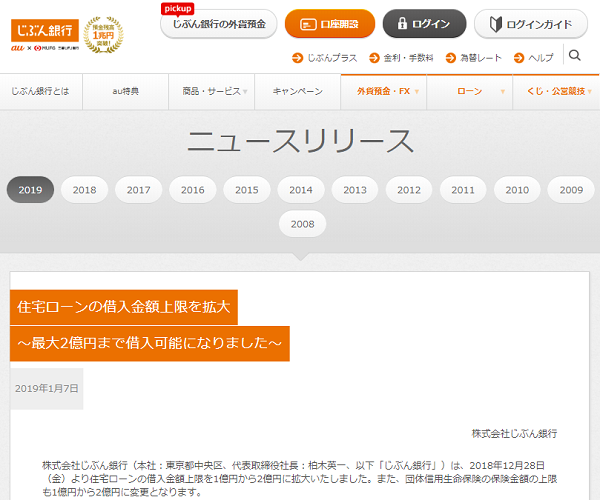Expand the くじ・公営競技 dropdown arrow
This screenshot has width=600, height=500.
click(x=590, y=92)
